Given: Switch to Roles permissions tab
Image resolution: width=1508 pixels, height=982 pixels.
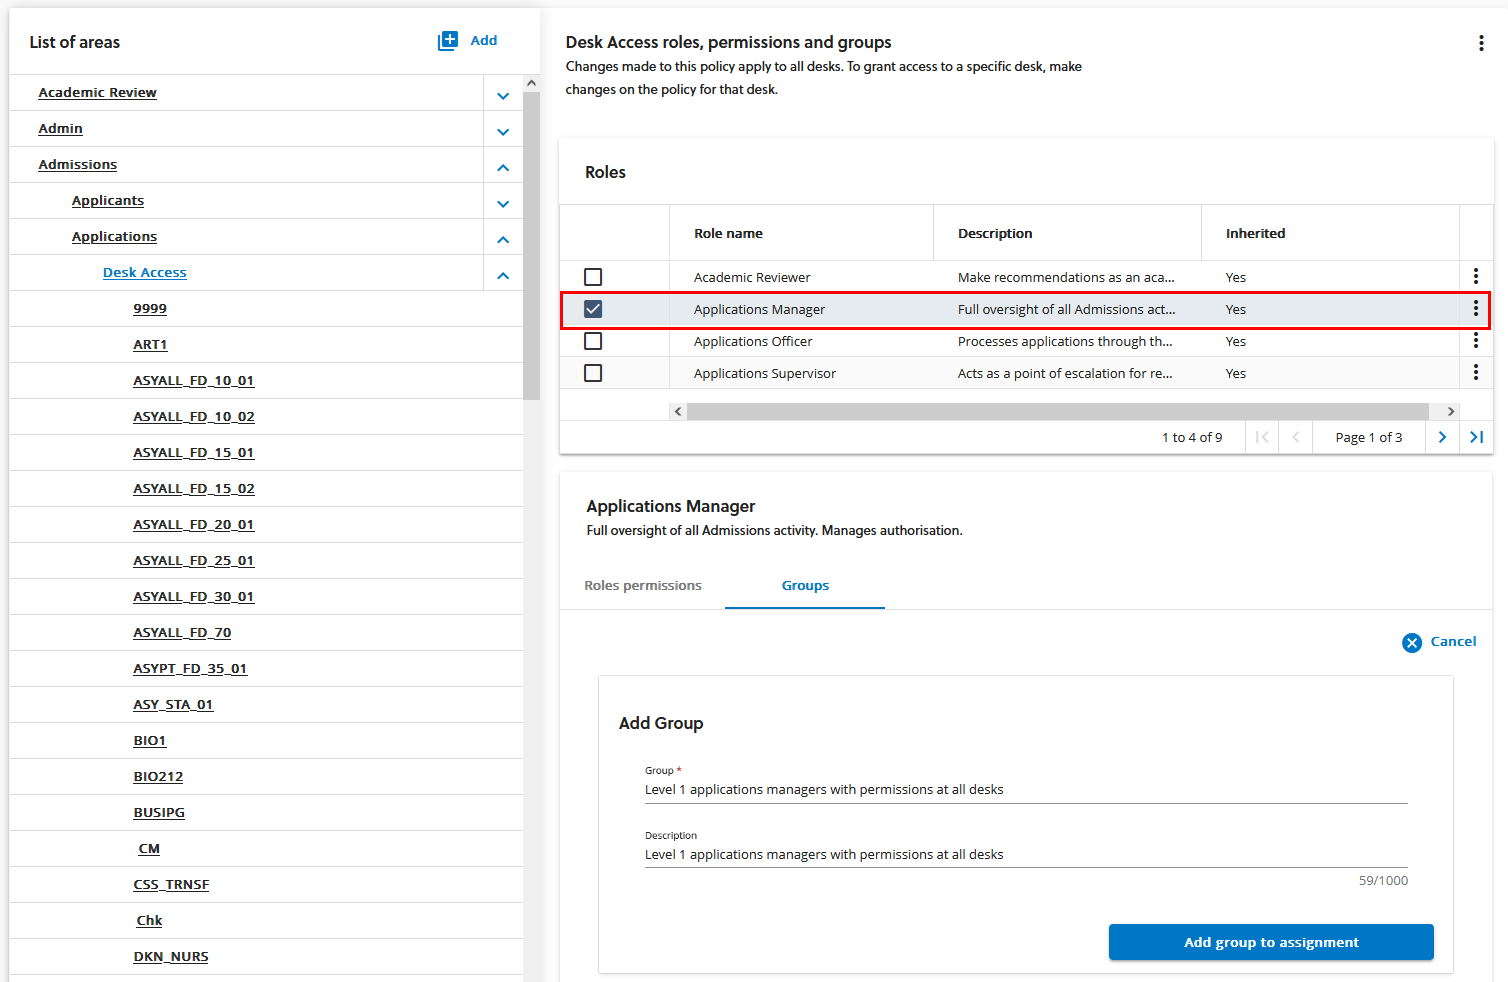Looking at the screenshot, I should [643, 586].
